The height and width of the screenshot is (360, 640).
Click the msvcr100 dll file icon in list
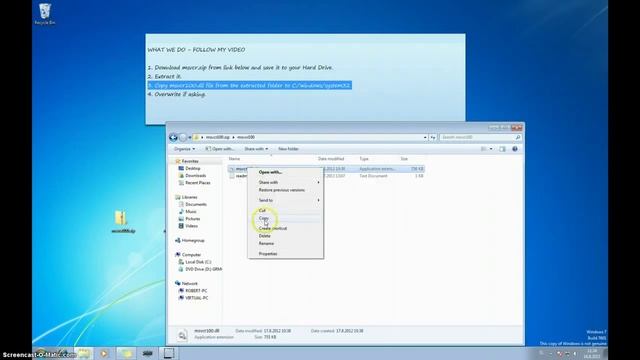coord(232,169)
